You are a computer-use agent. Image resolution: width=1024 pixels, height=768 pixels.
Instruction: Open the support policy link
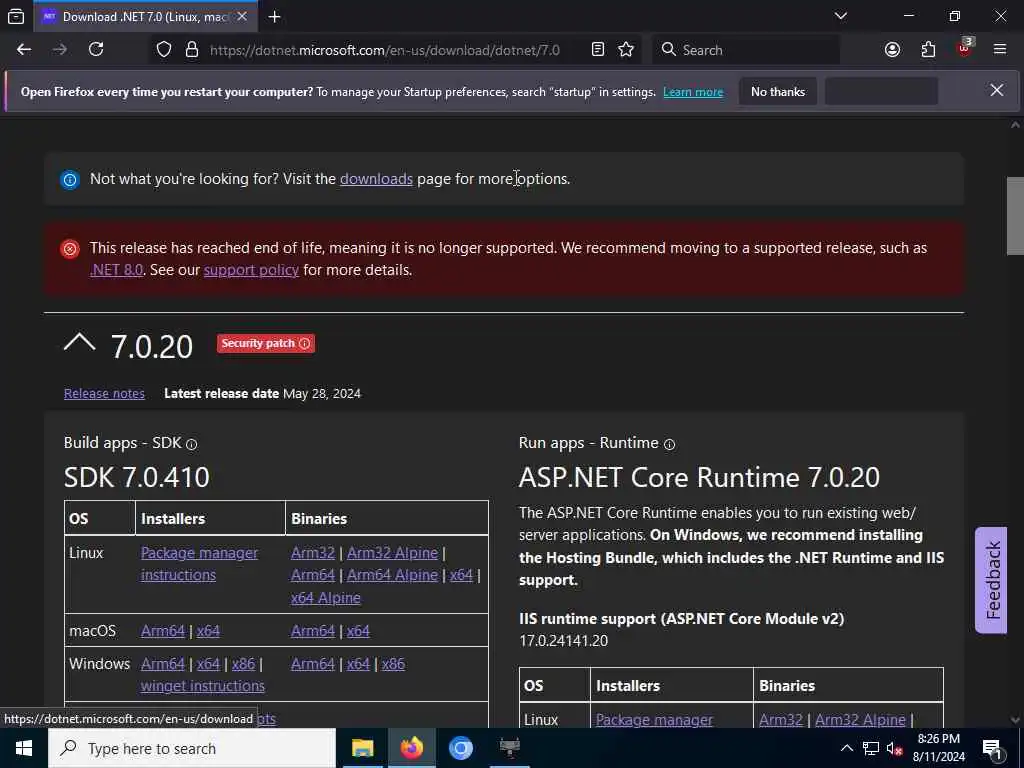(x=251, y=270)
